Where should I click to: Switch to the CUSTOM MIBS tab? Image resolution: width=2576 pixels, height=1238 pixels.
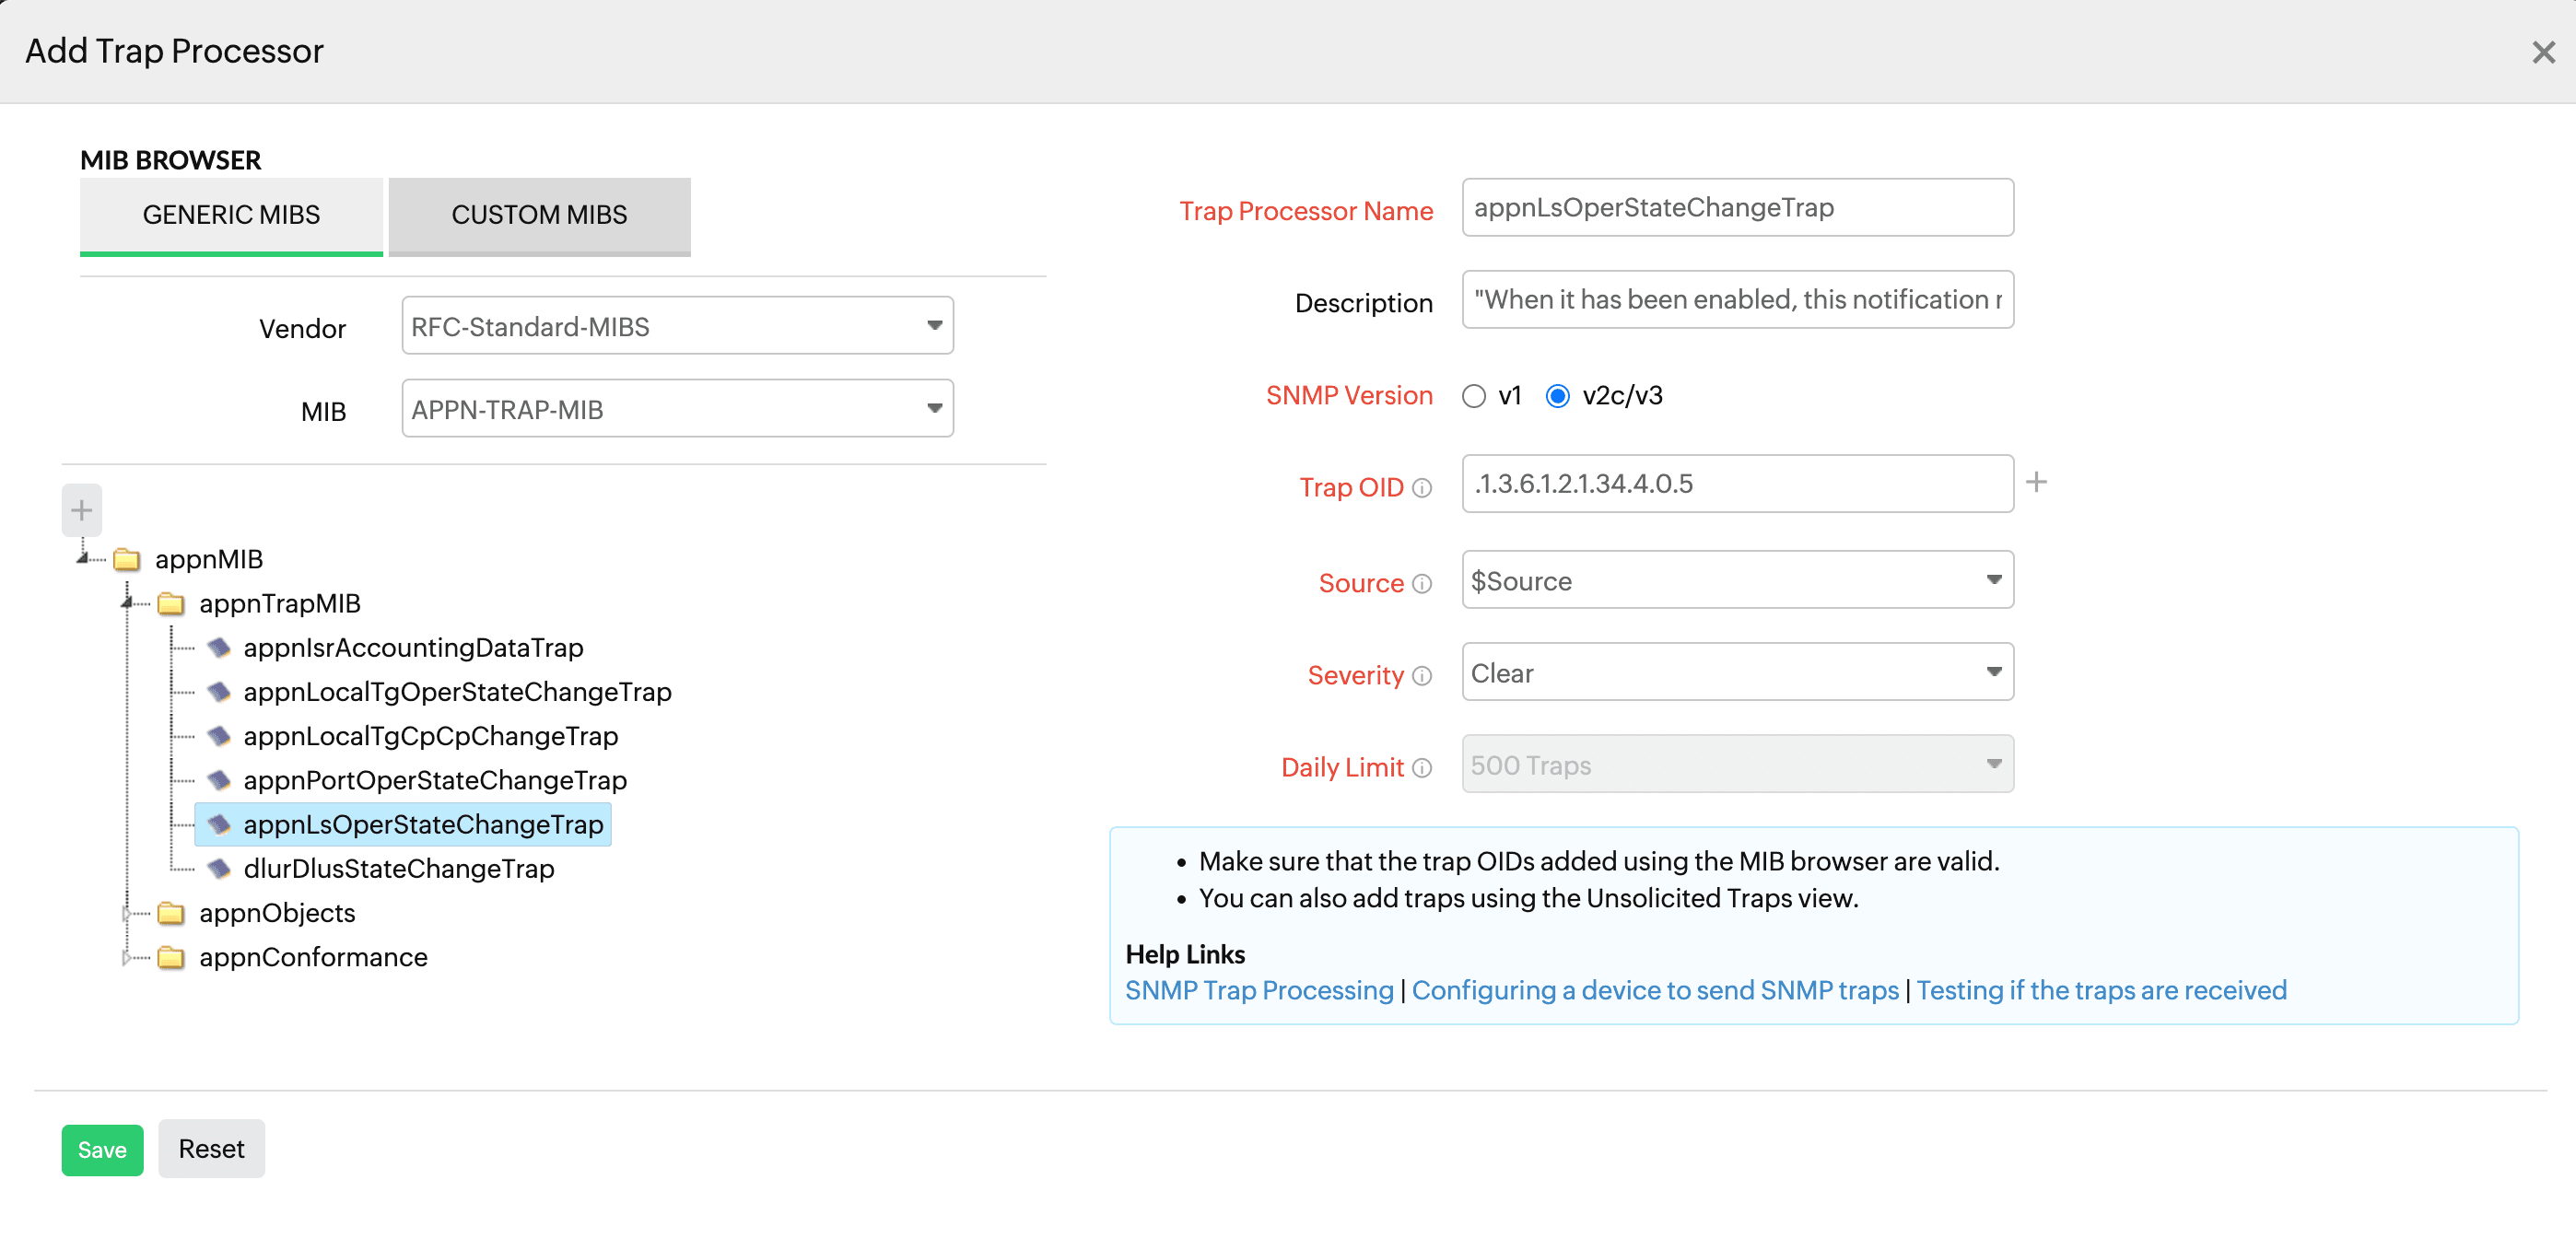coord(539,215)
